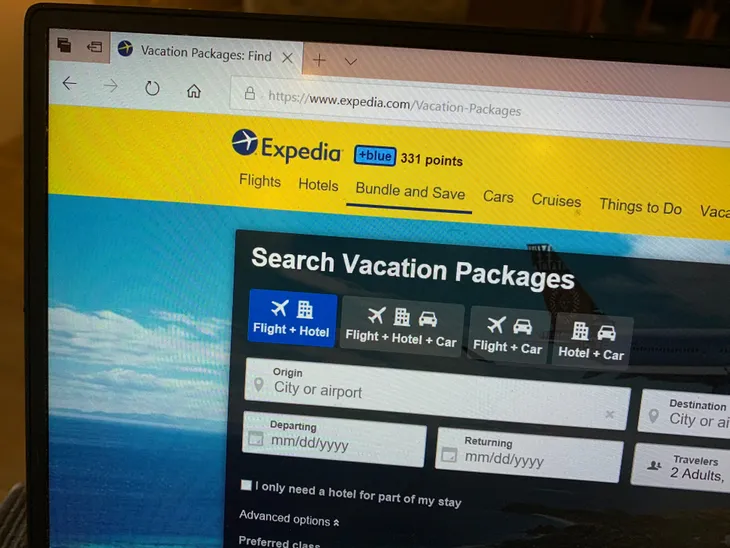The image size is (730, 548).
Task: Go to the Cruises menu item
Action: coord(556,200)
